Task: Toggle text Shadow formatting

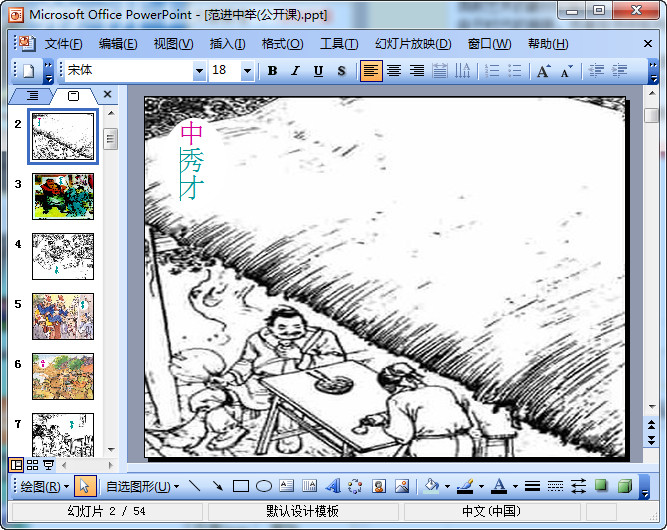Action: [341, 71]
